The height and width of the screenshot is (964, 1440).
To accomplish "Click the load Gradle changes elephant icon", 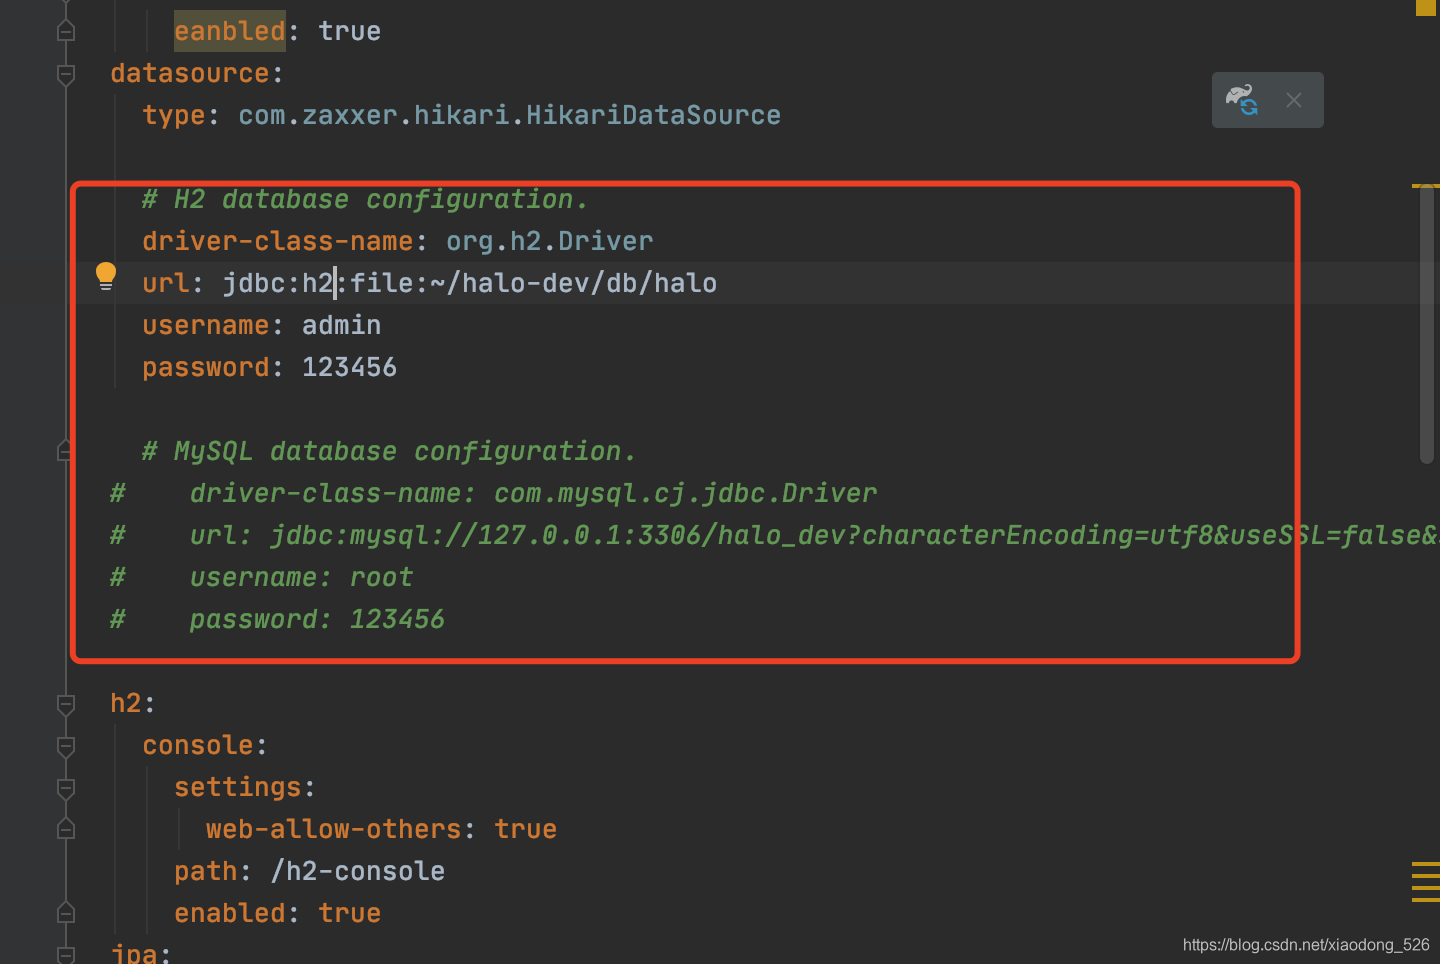I will (x=1243, y=100).
